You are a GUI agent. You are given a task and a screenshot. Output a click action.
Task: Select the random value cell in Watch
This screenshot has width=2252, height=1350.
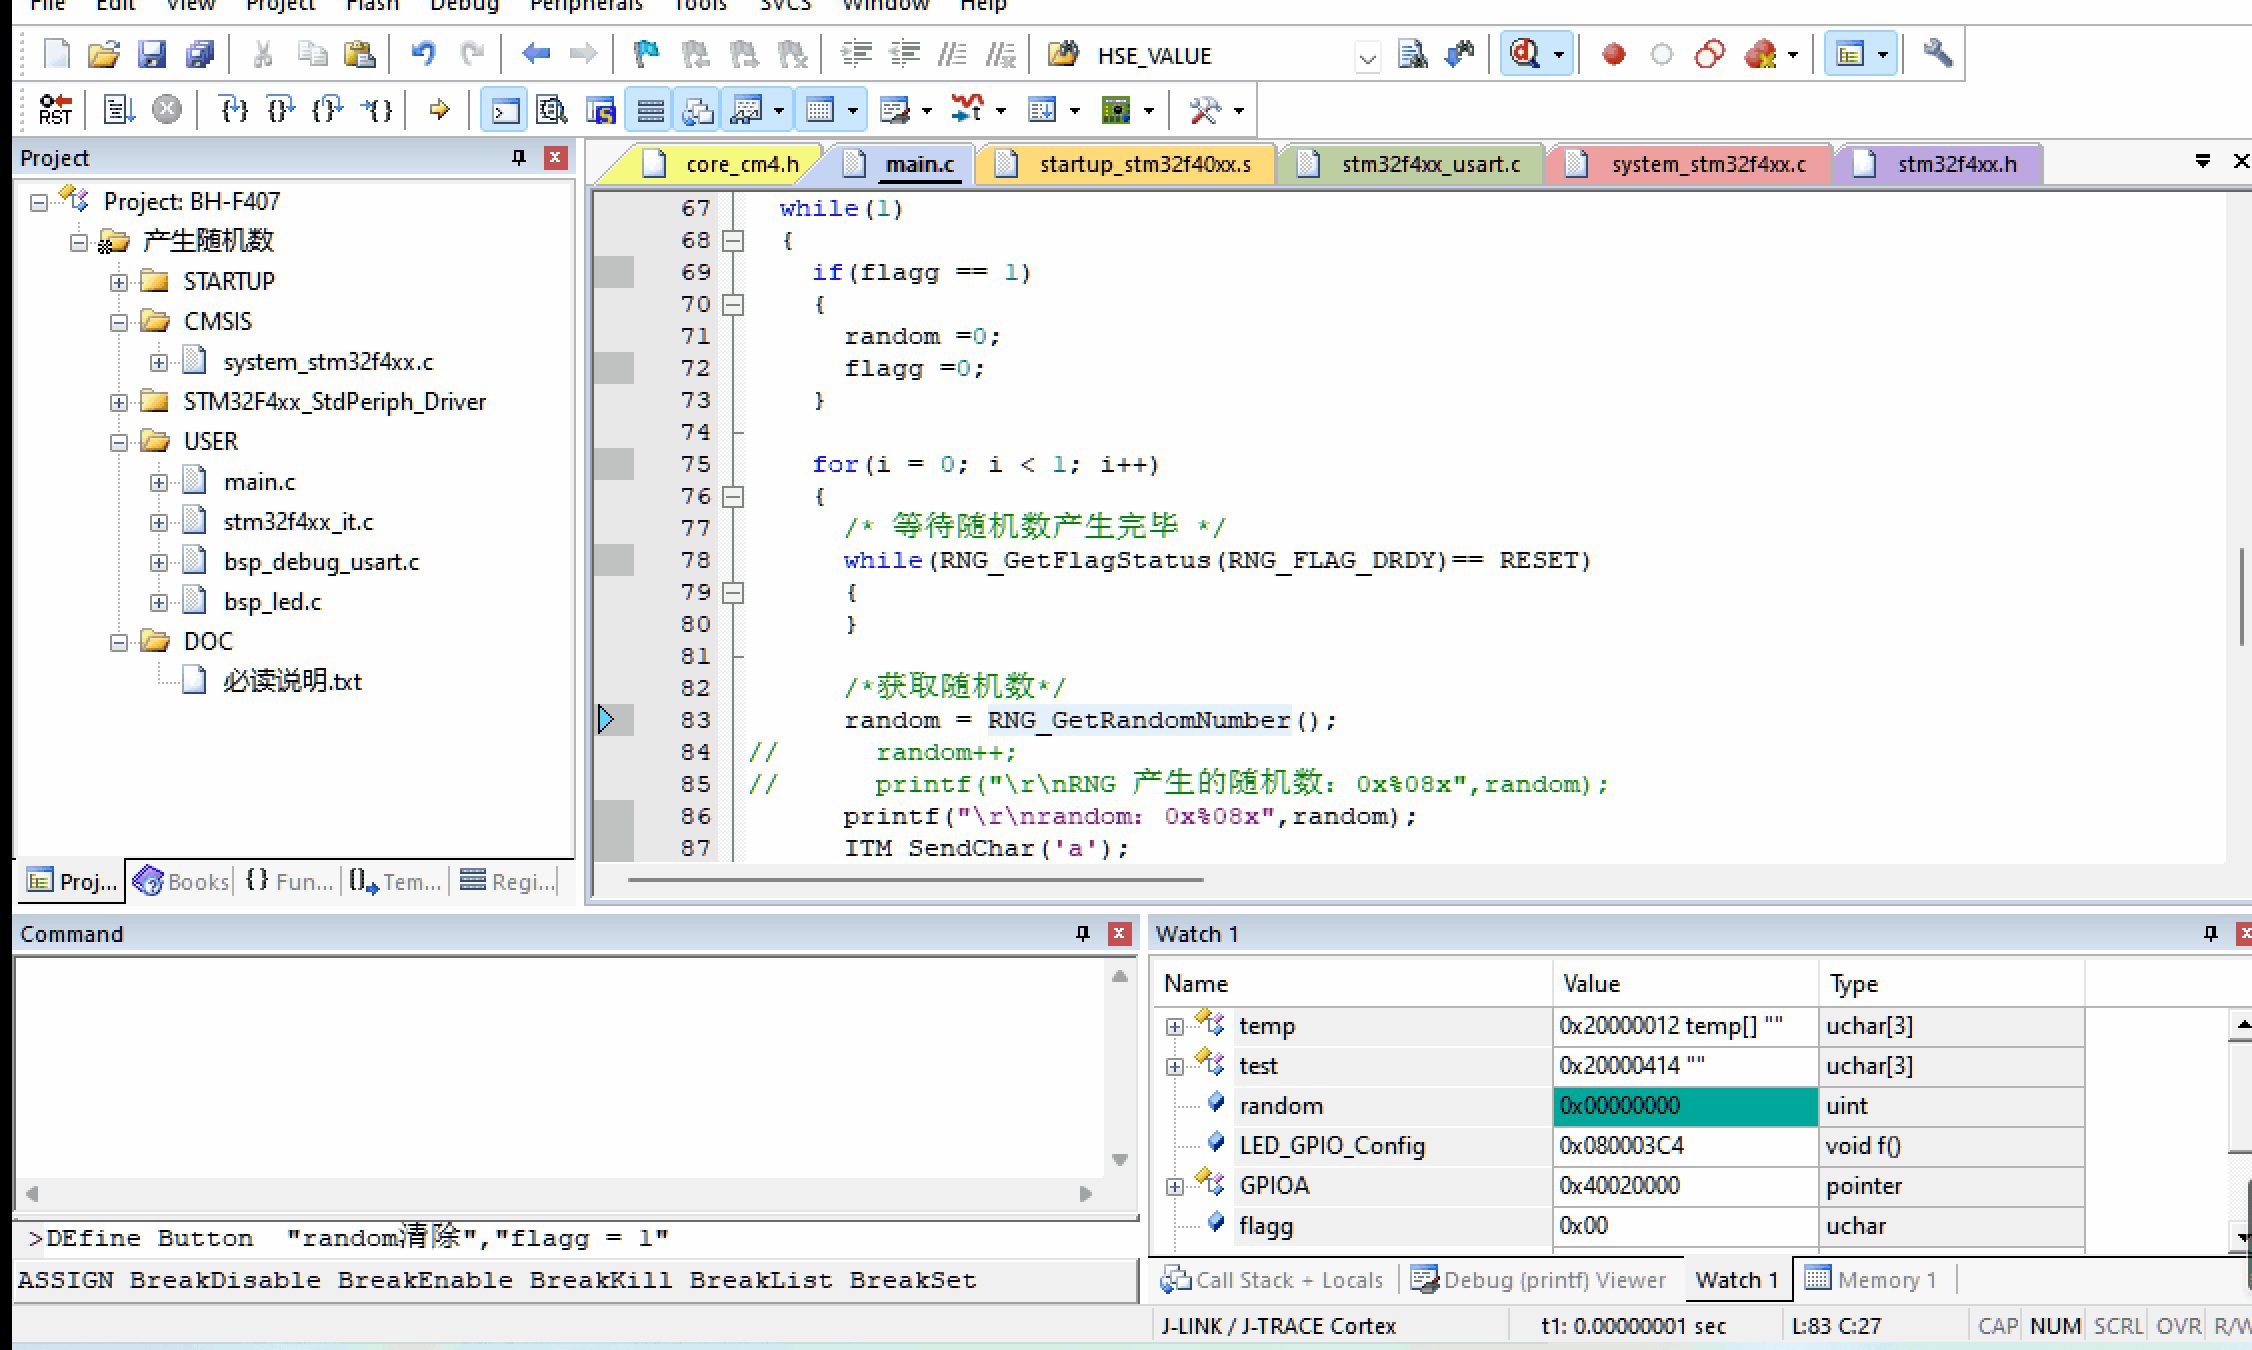tap(1684, 1106)
